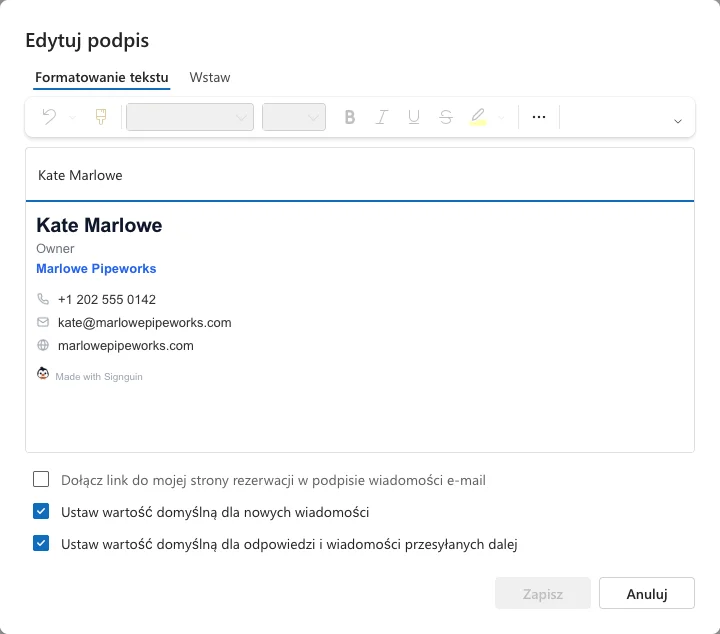Image resolution: width=720 pixels, height=634 pixels.
Task: Enable booking page link checkbox
Action: click(41, 479)
